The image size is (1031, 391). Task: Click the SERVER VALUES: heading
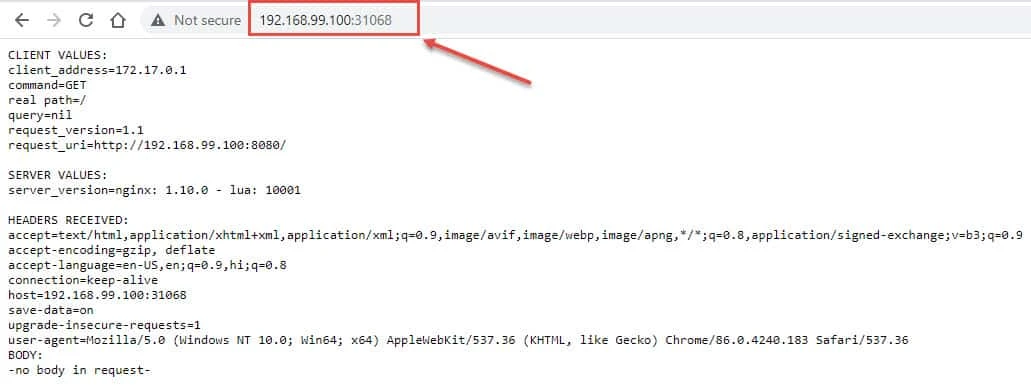pyautogui.click(x=57, y=175)
